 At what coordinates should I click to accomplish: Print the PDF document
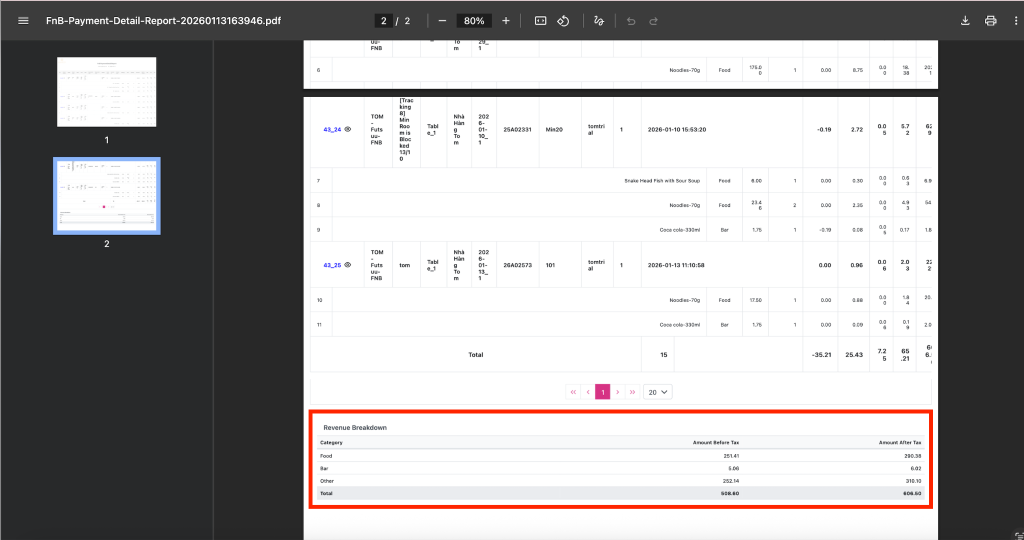pos(990,21)
